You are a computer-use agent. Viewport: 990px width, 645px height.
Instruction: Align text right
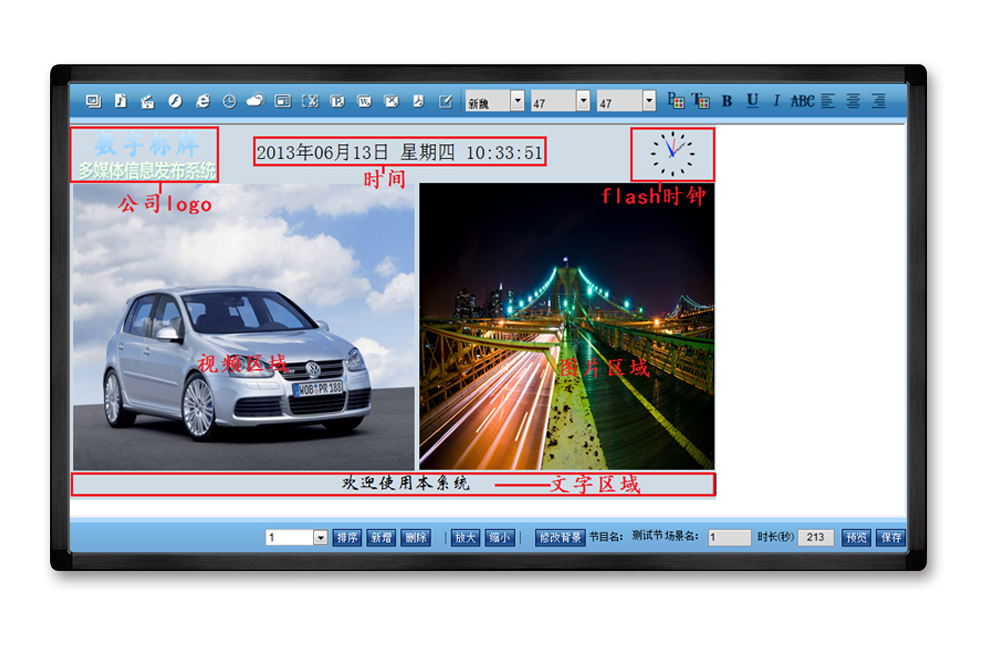click(878, 101)
